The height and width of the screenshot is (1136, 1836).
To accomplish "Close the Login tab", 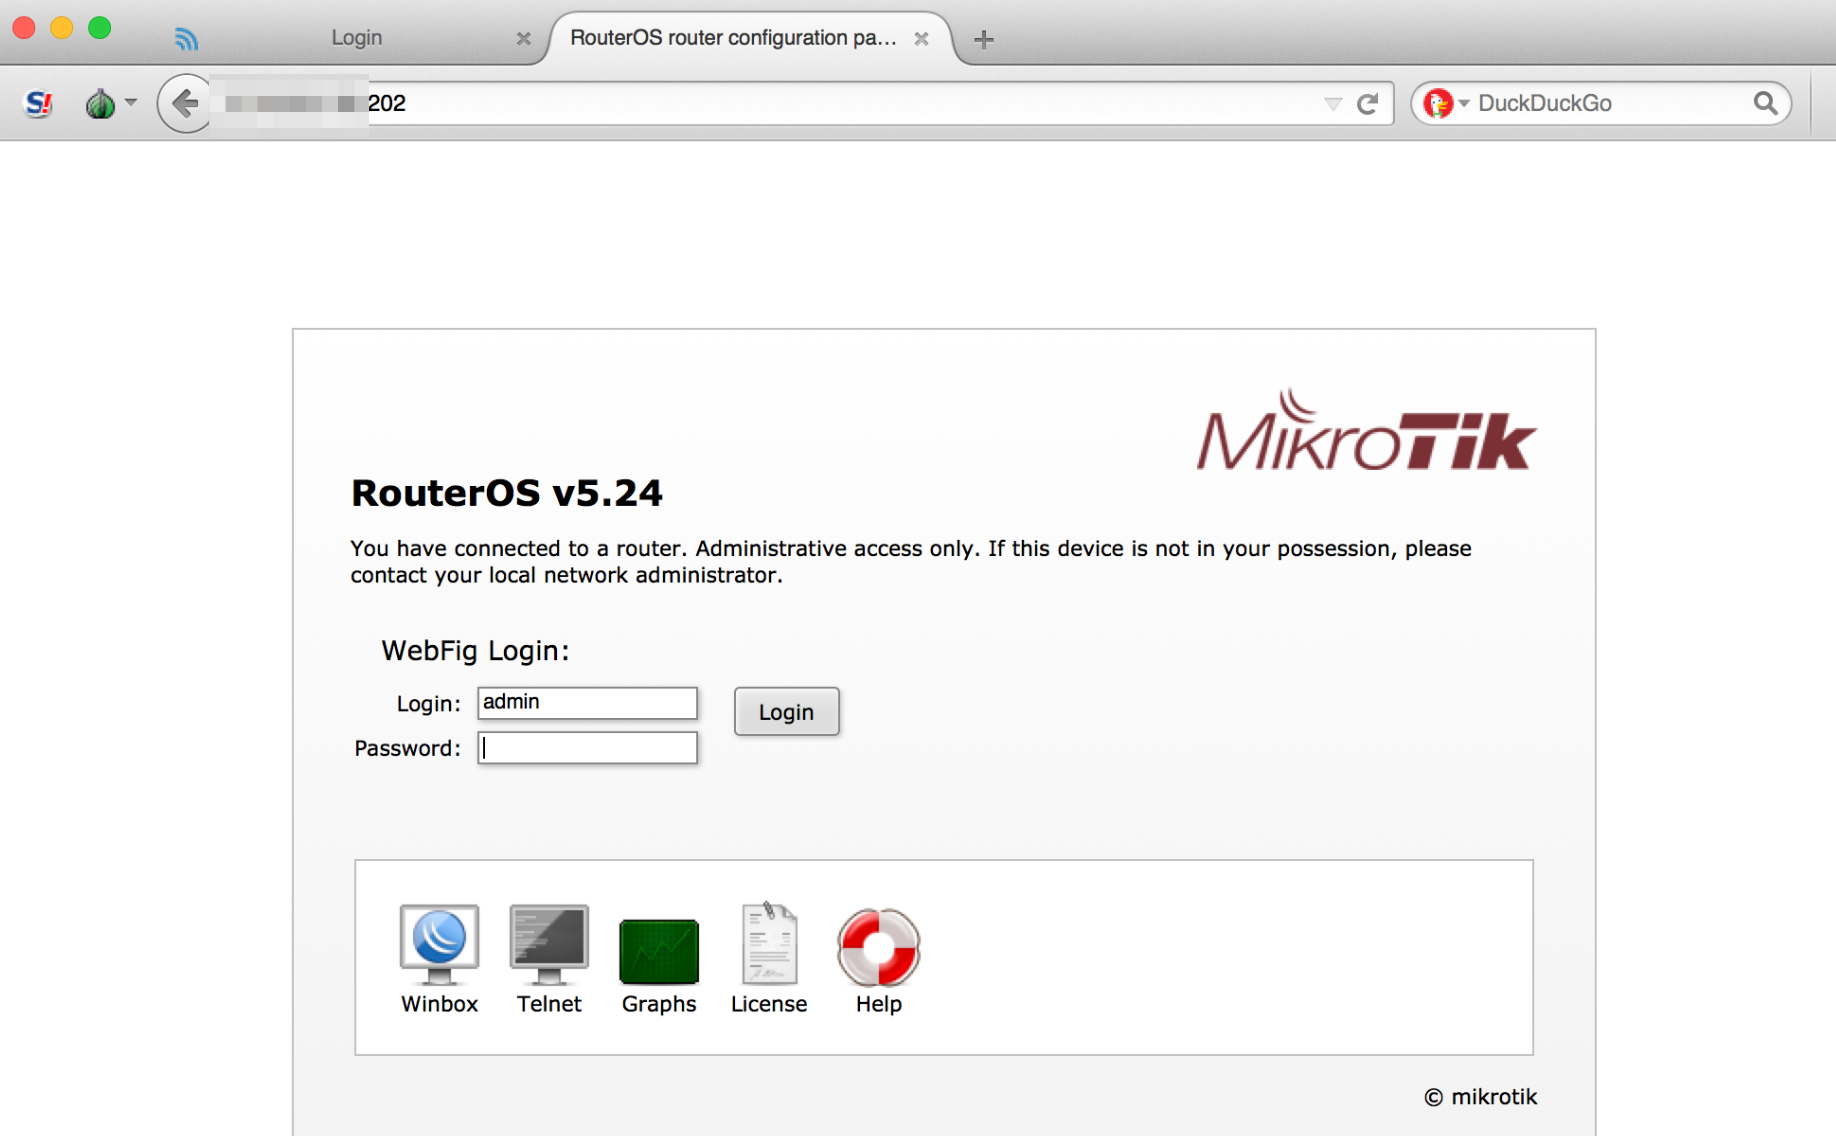I will [x=523, y=38].
